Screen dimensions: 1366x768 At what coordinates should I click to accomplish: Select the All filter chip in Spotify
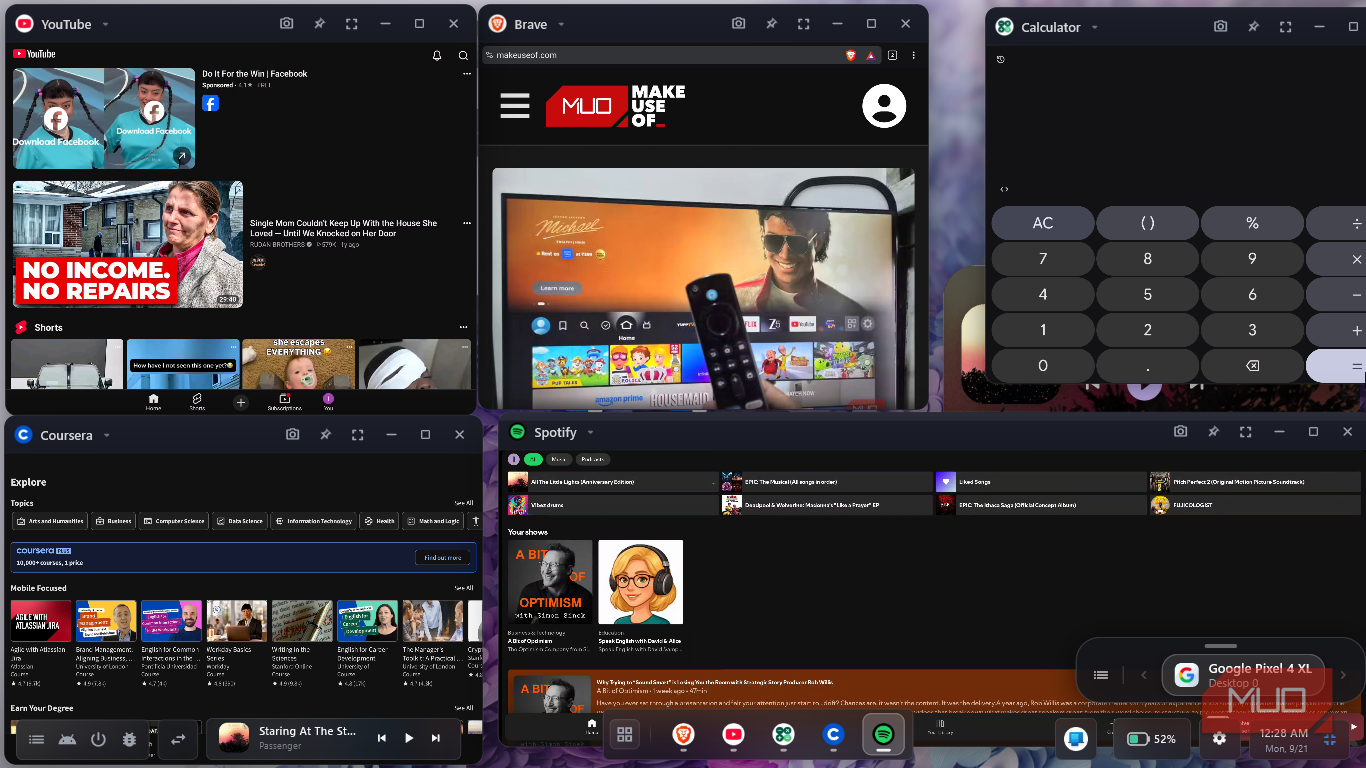(533, 459)
